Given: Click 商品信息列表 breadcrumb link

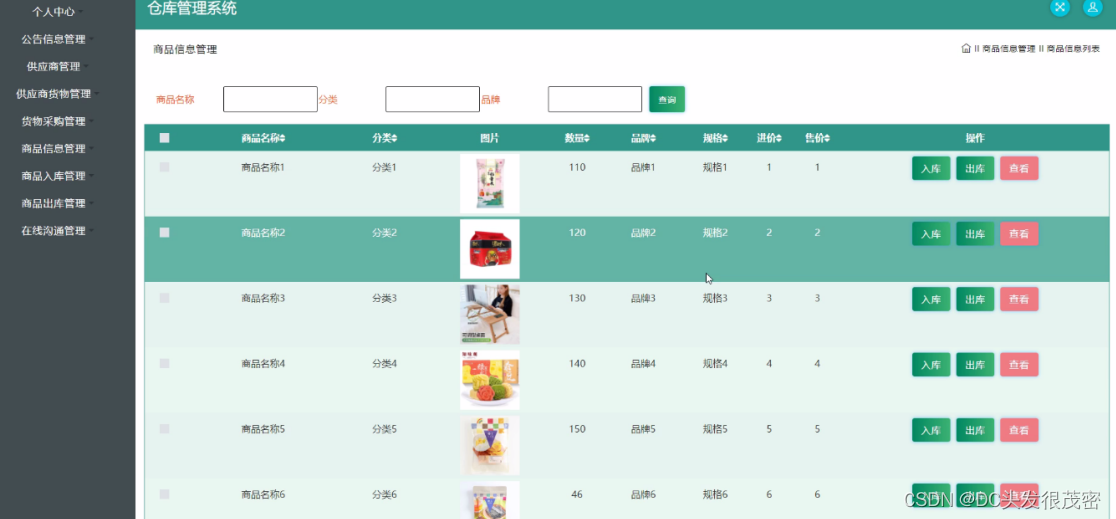Looking at the screenshot, I should (x=1073, y=49).
